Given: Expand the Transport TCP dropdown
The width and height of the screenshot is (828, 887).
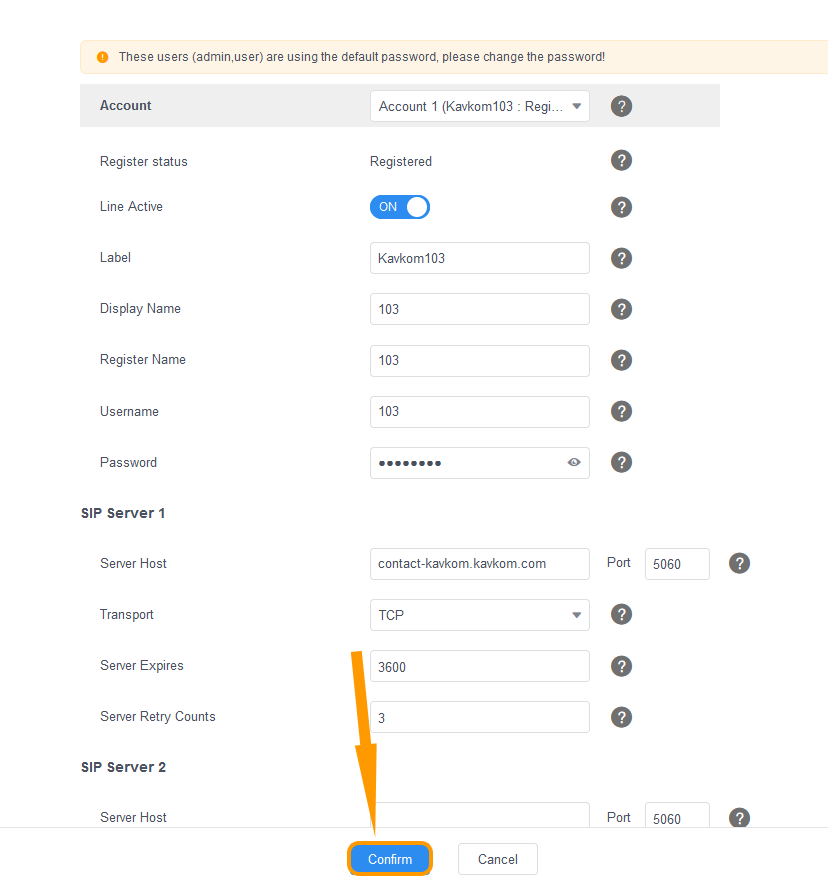Looking at the screenshot, I should (x=479, y=615).
